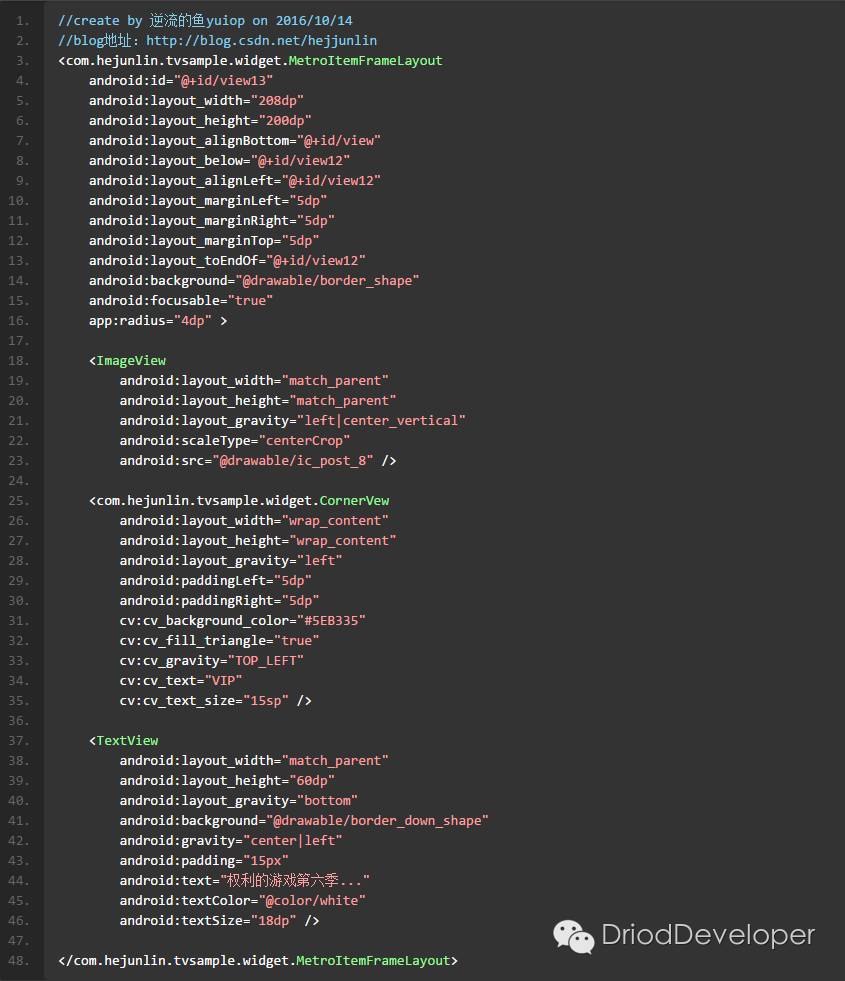845x981 pixels.
Task: Click the "@+id/view13" id value
Action: tap(223, 81)
